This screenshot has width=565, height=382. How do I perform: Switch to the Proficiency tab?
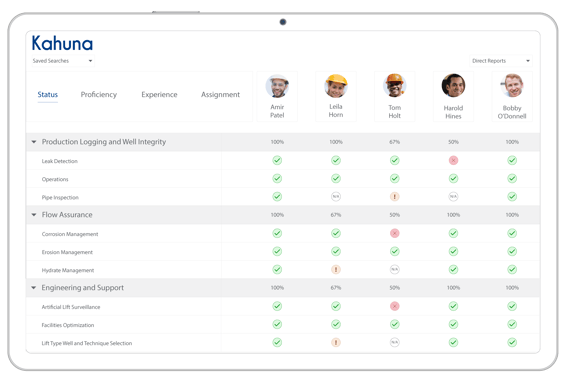coord(99,94)
